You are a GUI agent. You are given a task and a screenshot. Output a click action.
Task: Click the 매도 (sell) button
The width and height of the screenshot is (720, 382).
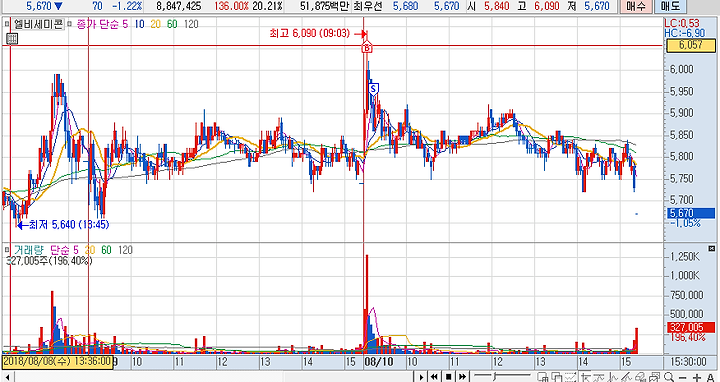[x=669, y=6]
